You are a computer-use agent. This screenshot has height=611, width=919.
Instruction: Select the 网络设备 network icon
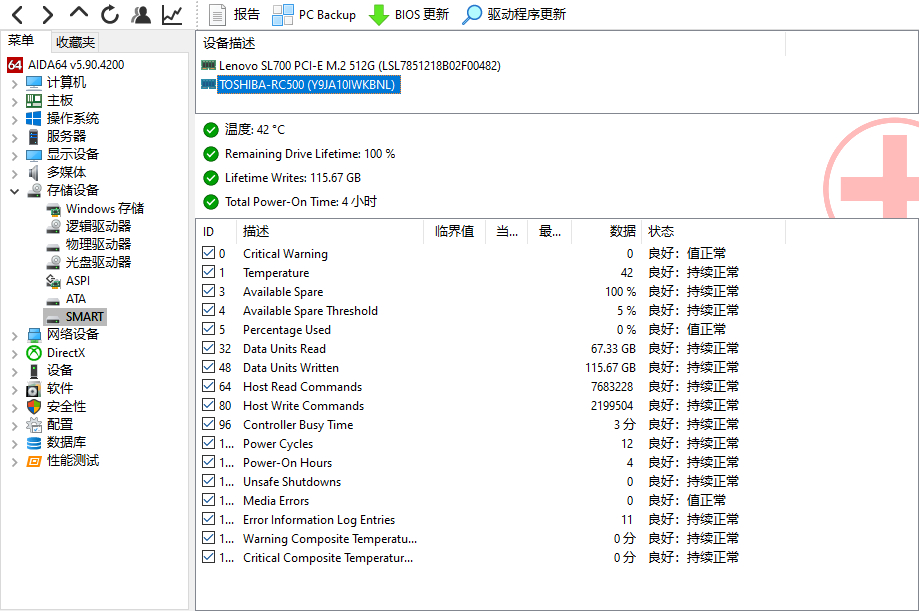34,334
